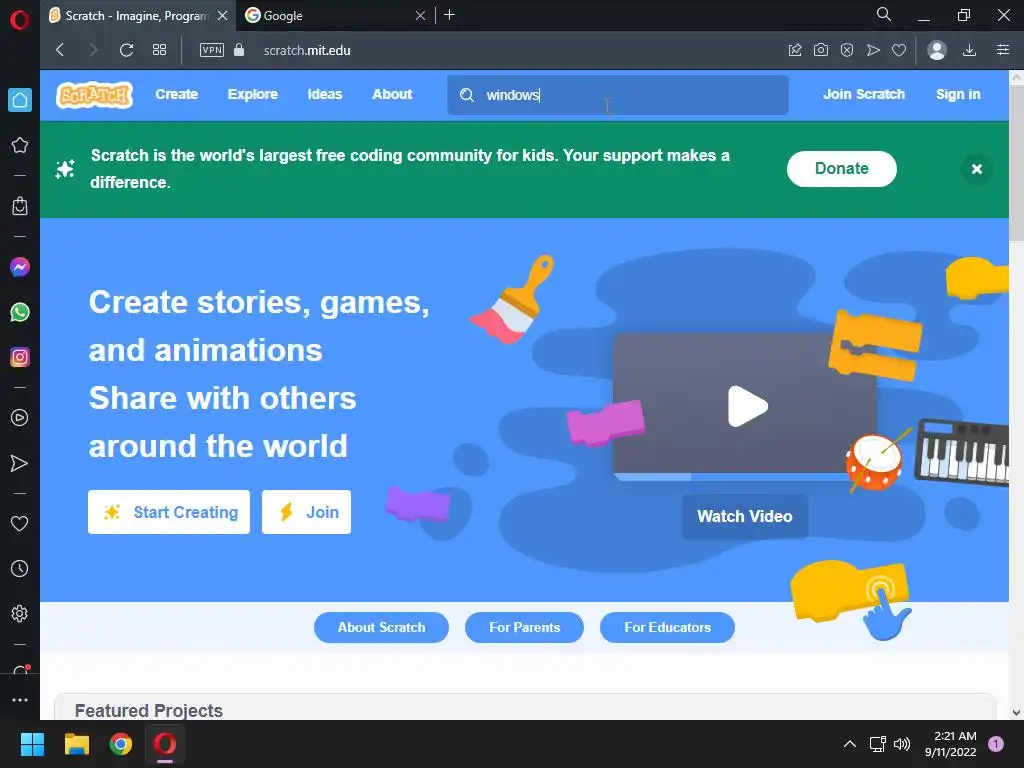Open the Easy Setup sliders icon
The height and width of the screenshot is (768, 1024).
pos(1003,50)
